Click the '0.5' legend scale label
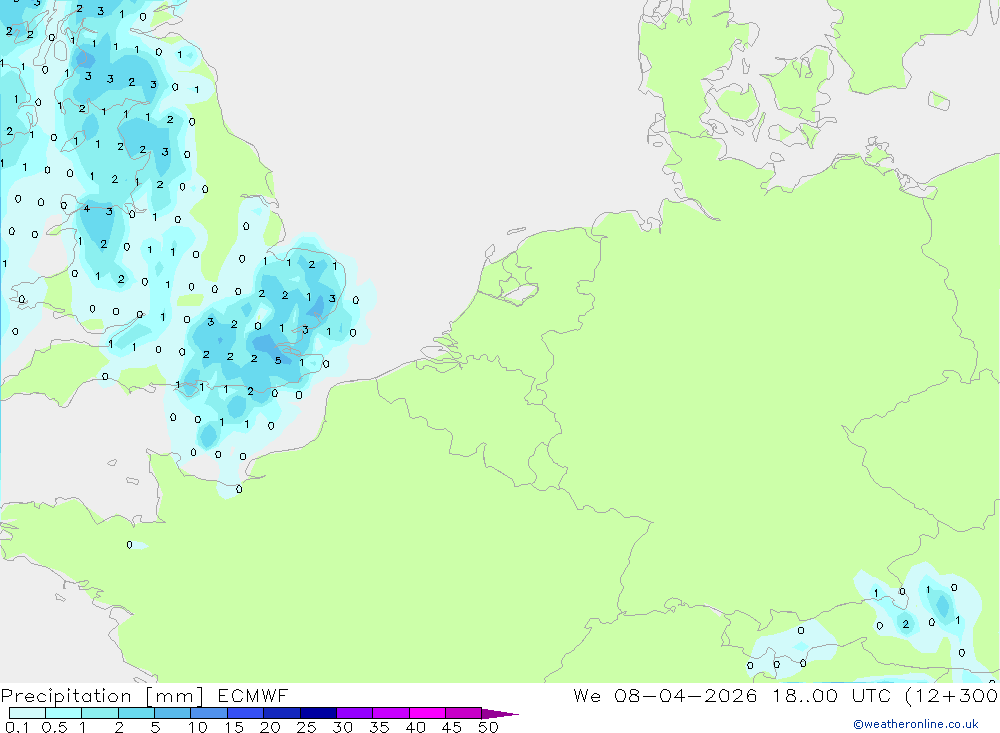This screenshot has width=1000, height=733. (x=54, y=727)
